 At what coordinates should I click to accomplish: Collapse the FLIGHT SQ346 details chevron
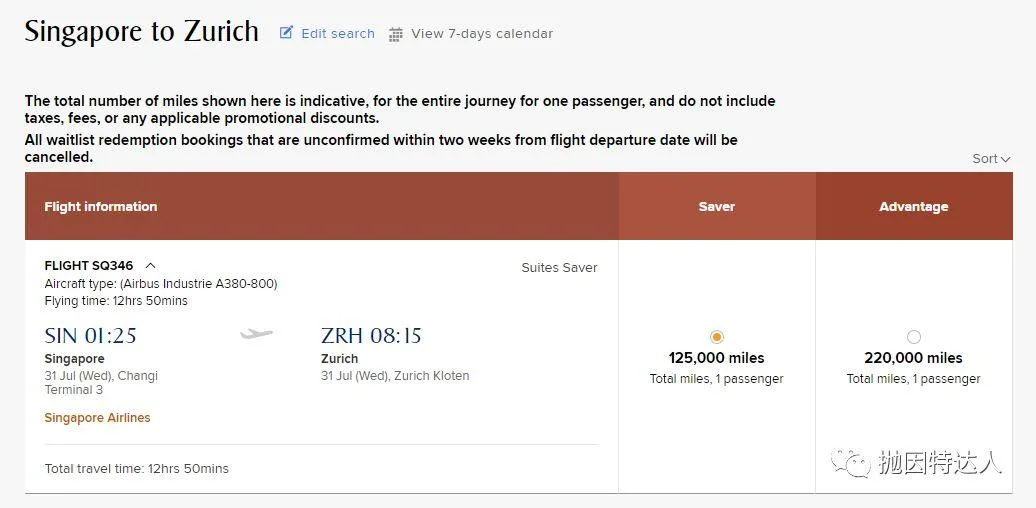click(x=151, y=266)
